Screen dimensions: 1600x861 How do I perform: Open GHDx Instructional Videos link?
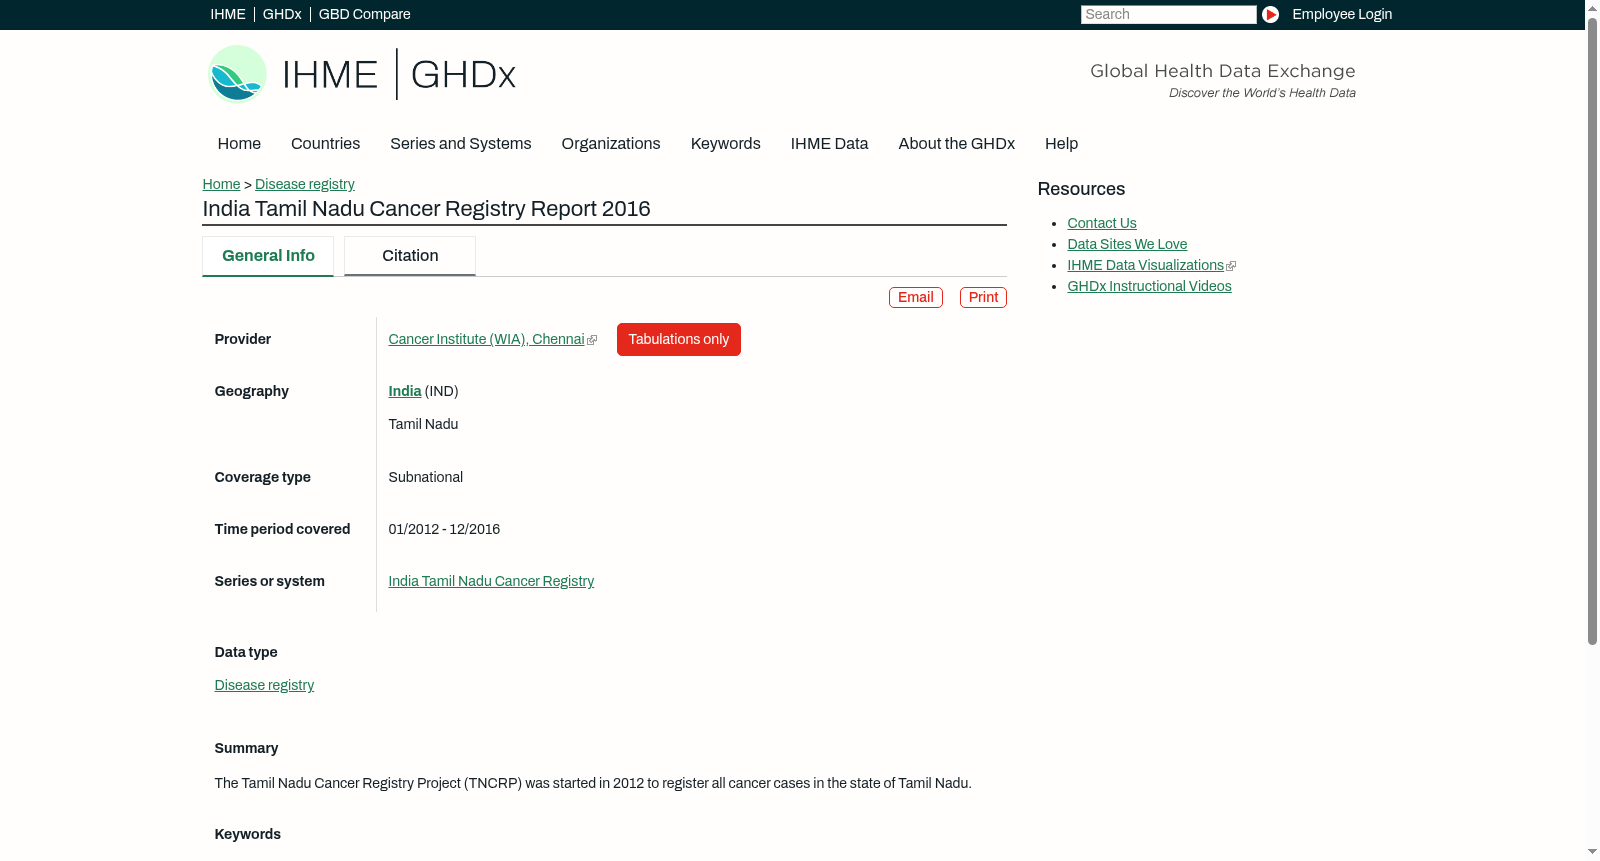[1149, 287]
